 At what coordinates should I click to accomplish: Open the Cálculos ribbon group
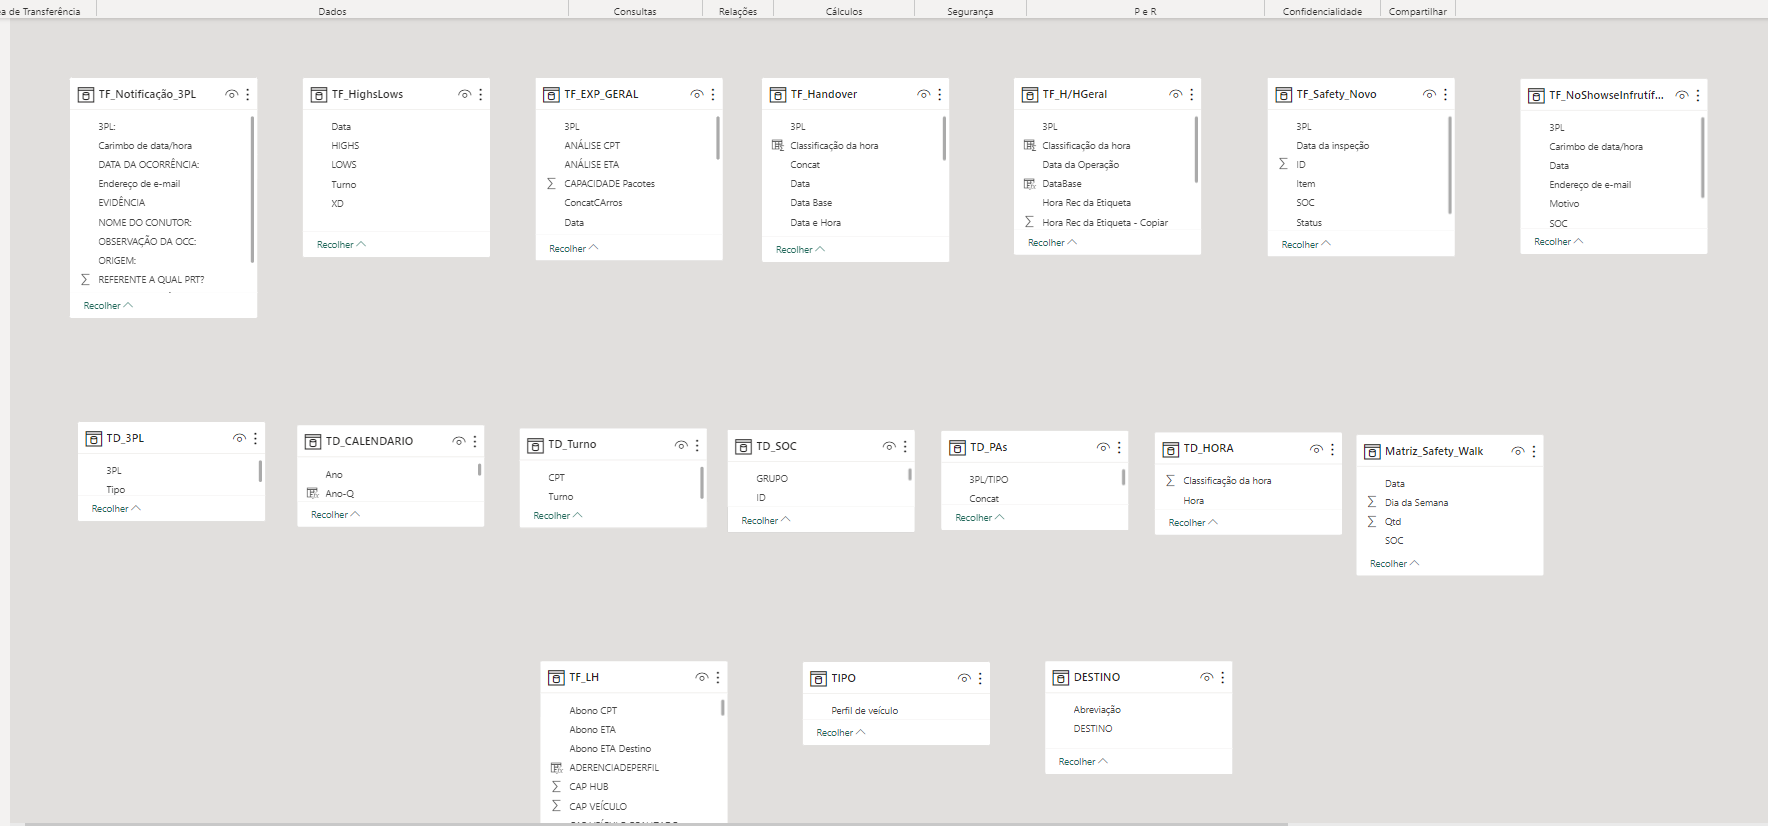point(844,12)
